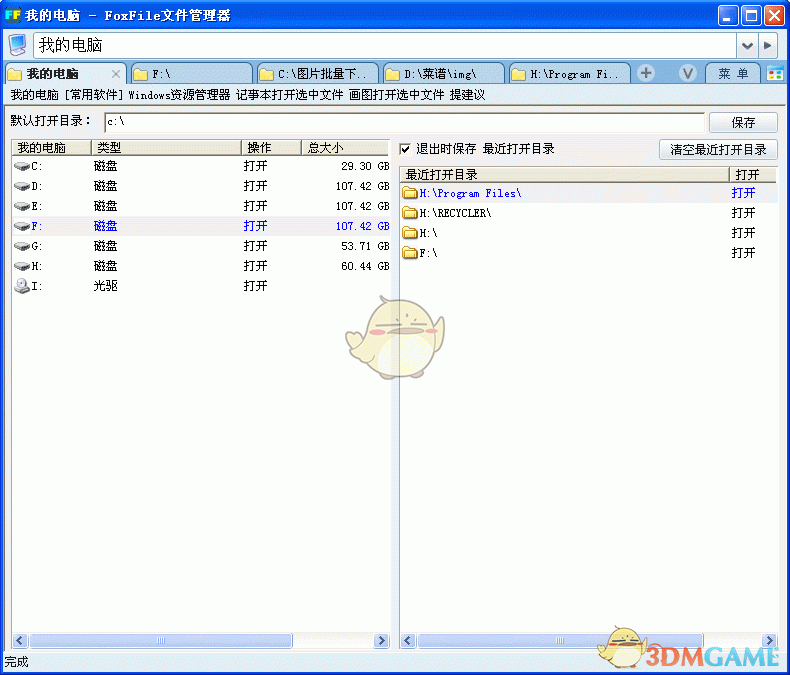Screen dimensions: 790x675
Task: Add a new tab with plus icon
Action: [646, 74]
